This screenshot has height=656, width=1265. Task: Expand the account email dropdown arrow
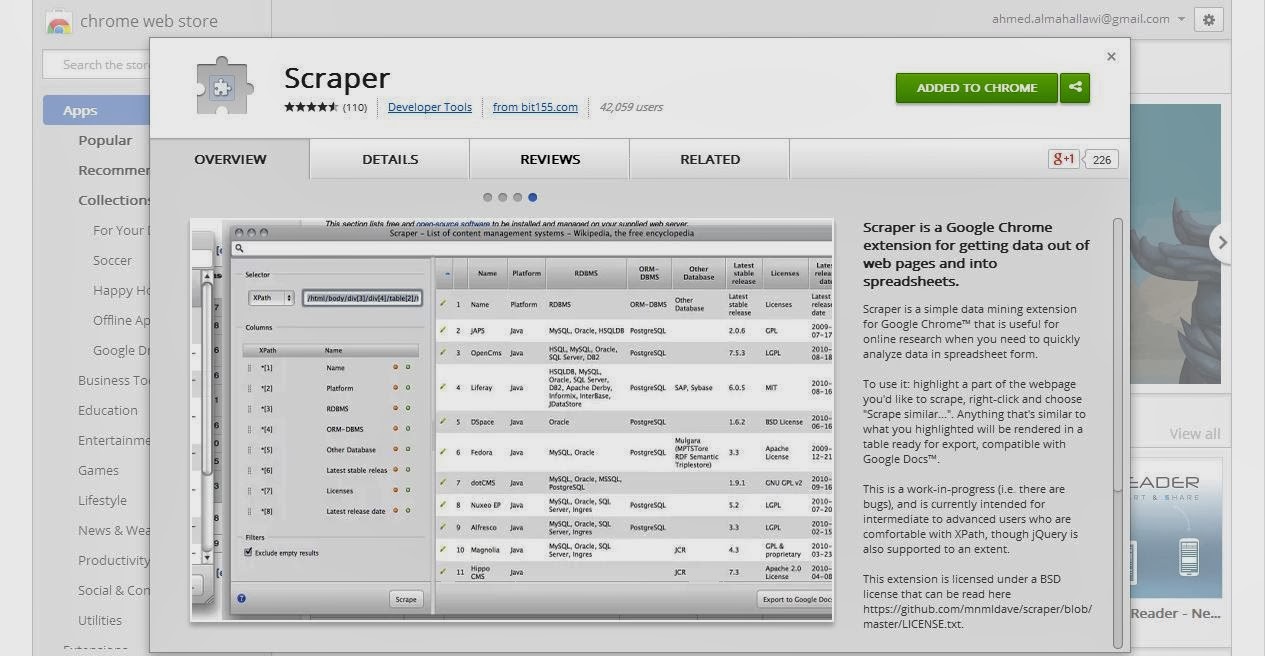coord(1181,19)
